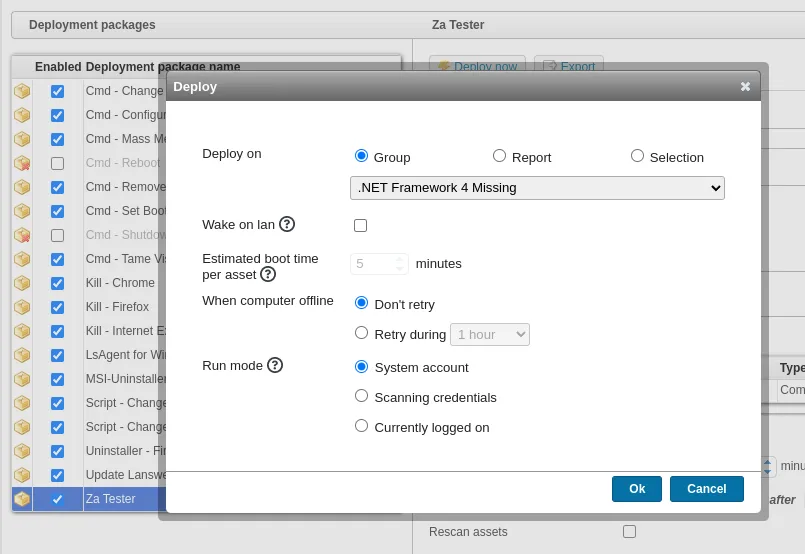Click package icon beside Cmd - Set Boot row
This screenshot has width=805, height=554.
pos(22,211)
